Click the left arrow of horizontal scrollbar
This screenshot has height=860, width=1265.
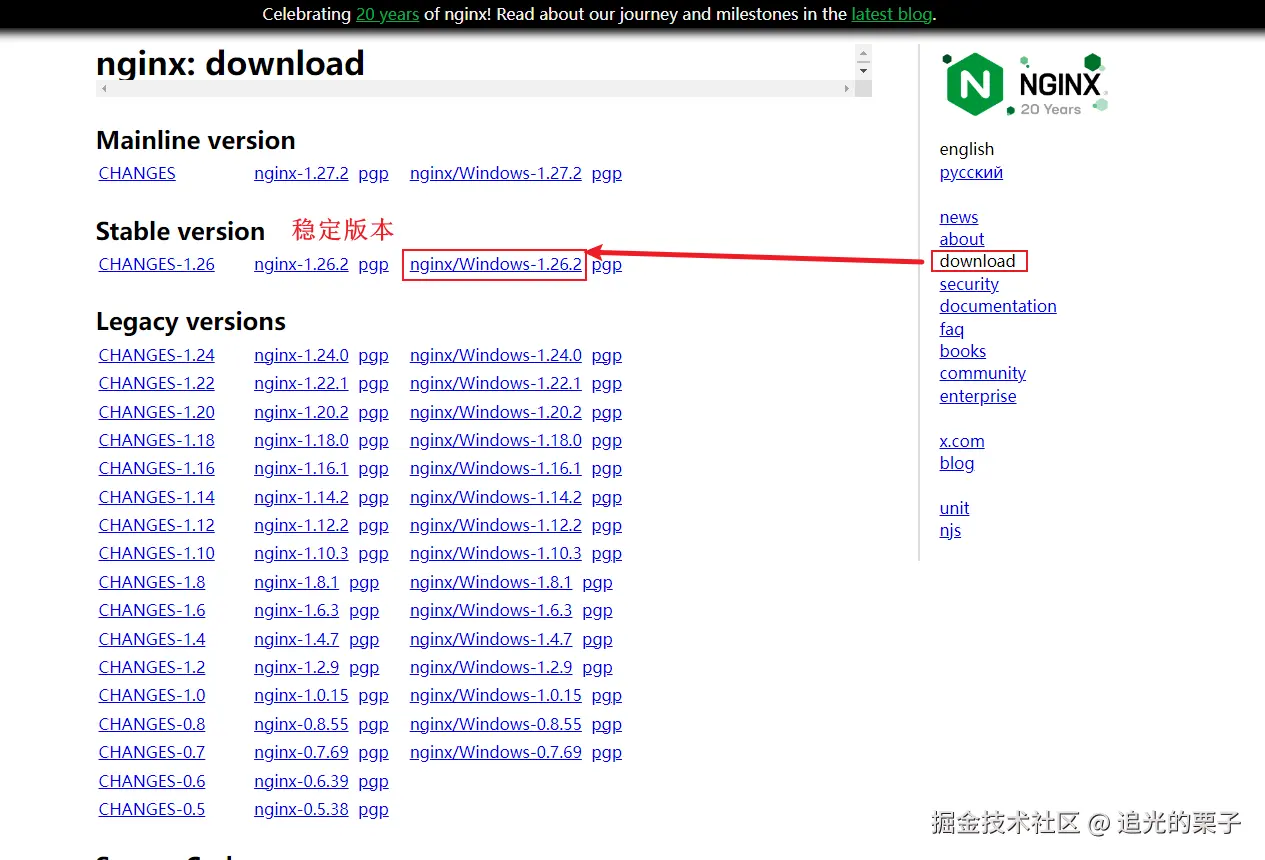(104, 89)
